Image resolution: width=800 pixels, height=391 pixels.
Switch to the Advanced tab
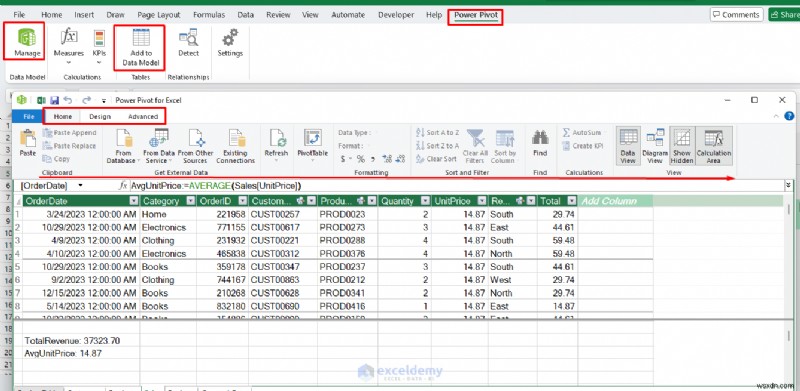pos(143,116)
